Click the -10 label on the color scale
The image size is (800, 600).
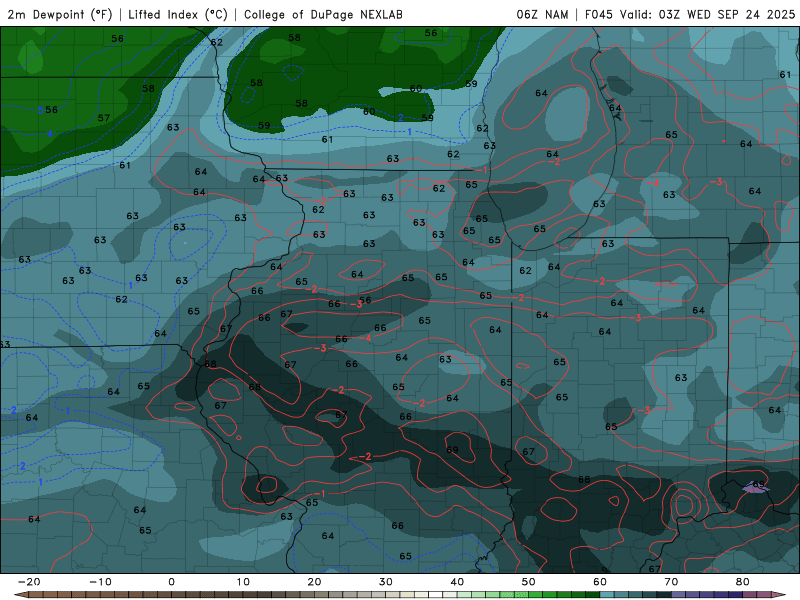click(100, 582)
